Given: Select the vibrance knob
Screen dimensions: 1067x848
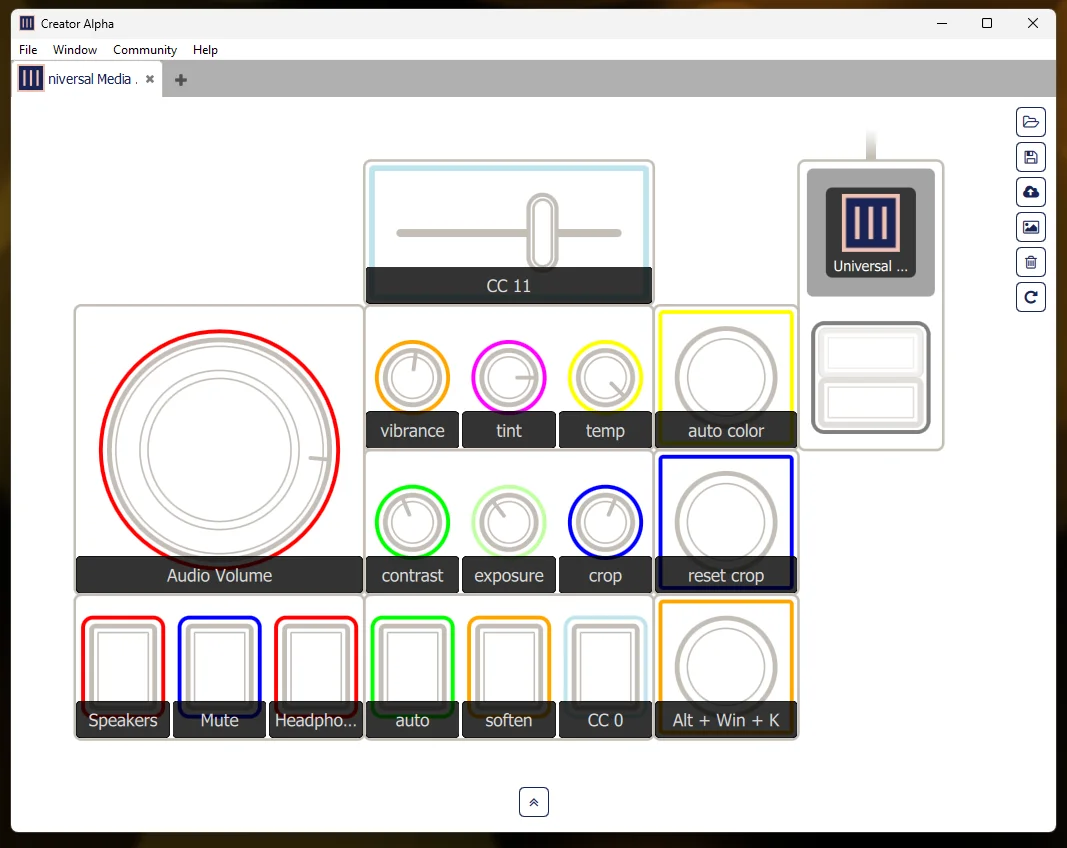Looking at the screenshot, I should pos(412,377).
